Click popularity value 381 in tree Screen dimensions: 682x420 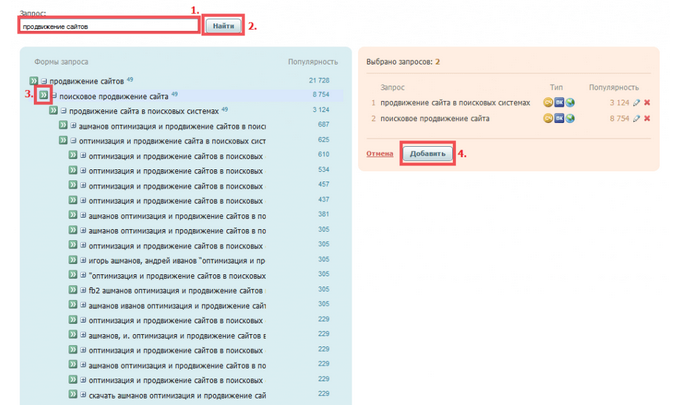323,214
